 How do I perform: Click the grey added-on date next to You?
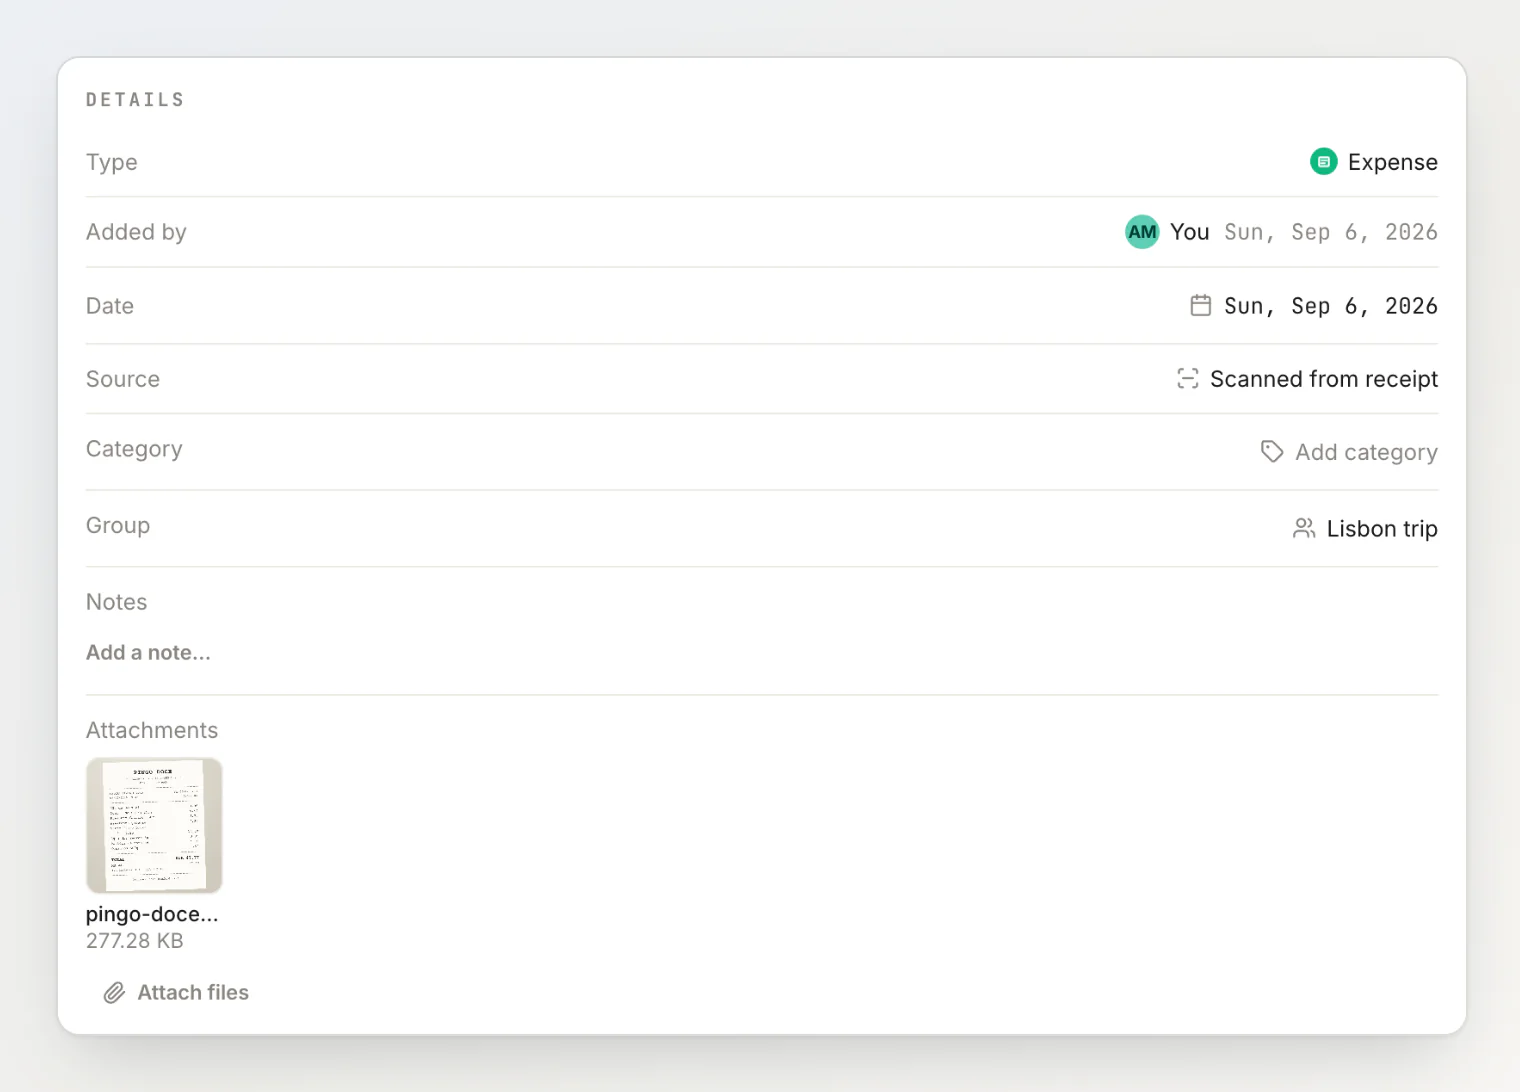(1331, 232)
